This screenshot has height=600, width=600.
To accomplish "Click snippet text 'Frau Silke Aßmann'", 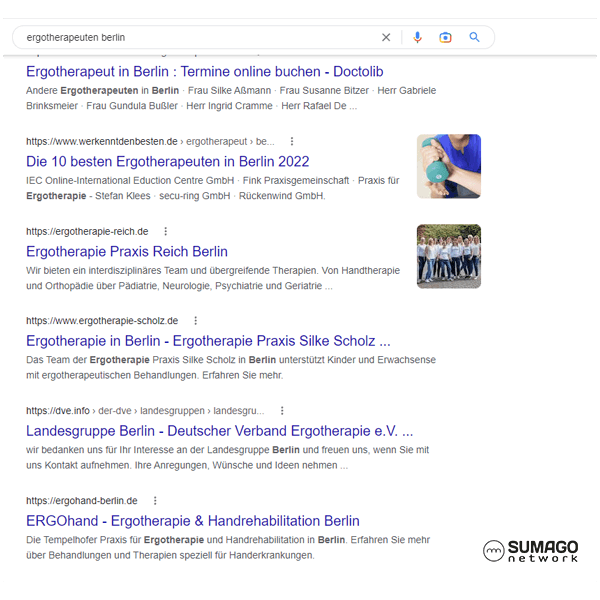I will click(x=229, y=91).
